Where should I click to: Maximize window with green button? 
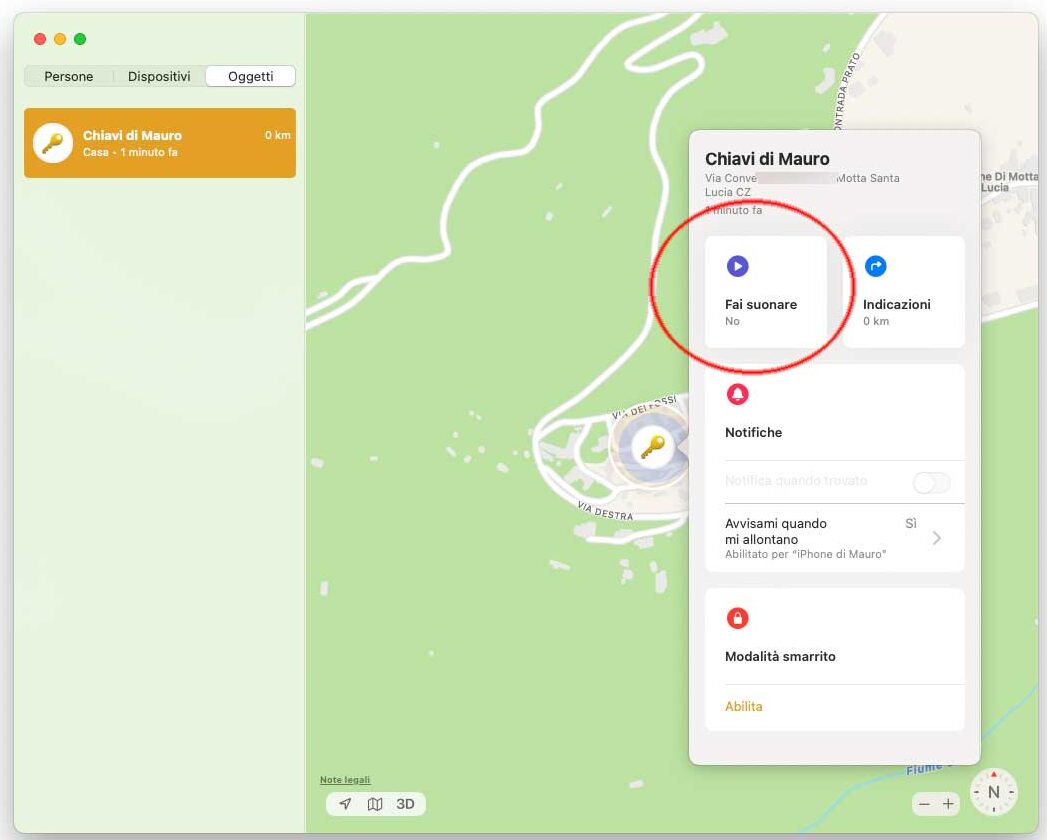point(80,39)
